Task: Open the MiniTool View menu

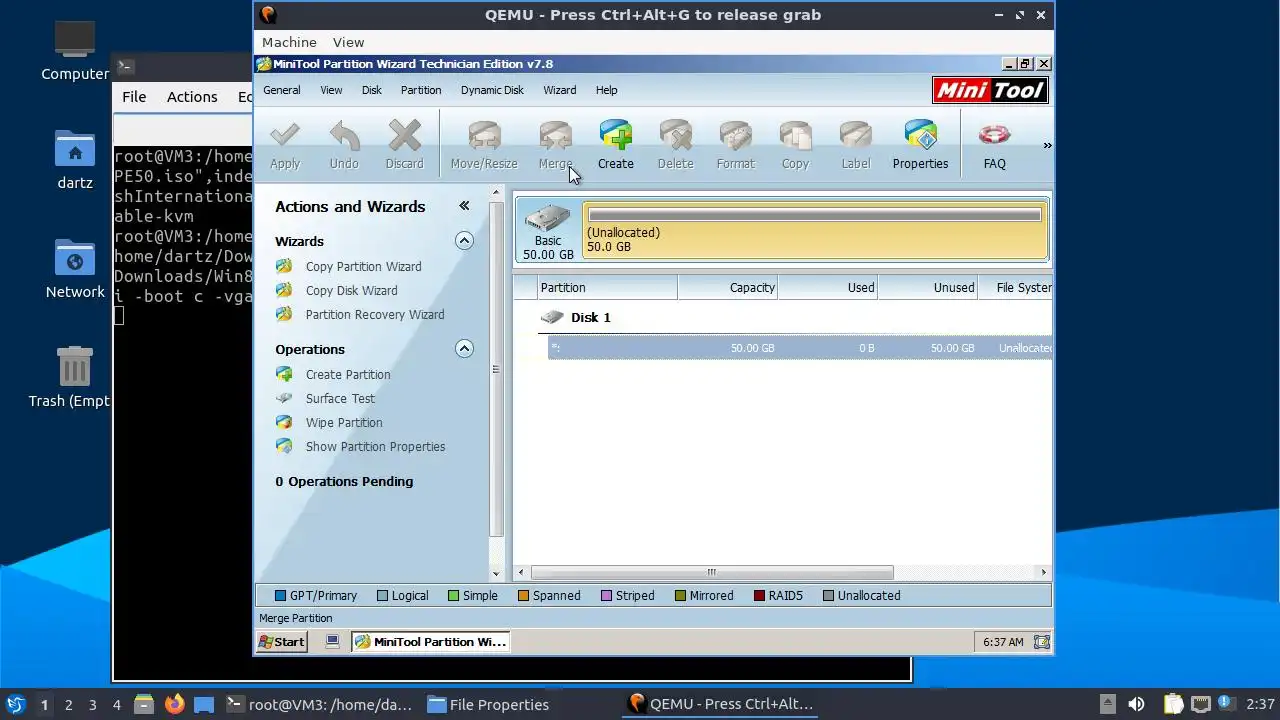Action: [x=331, y=90]
